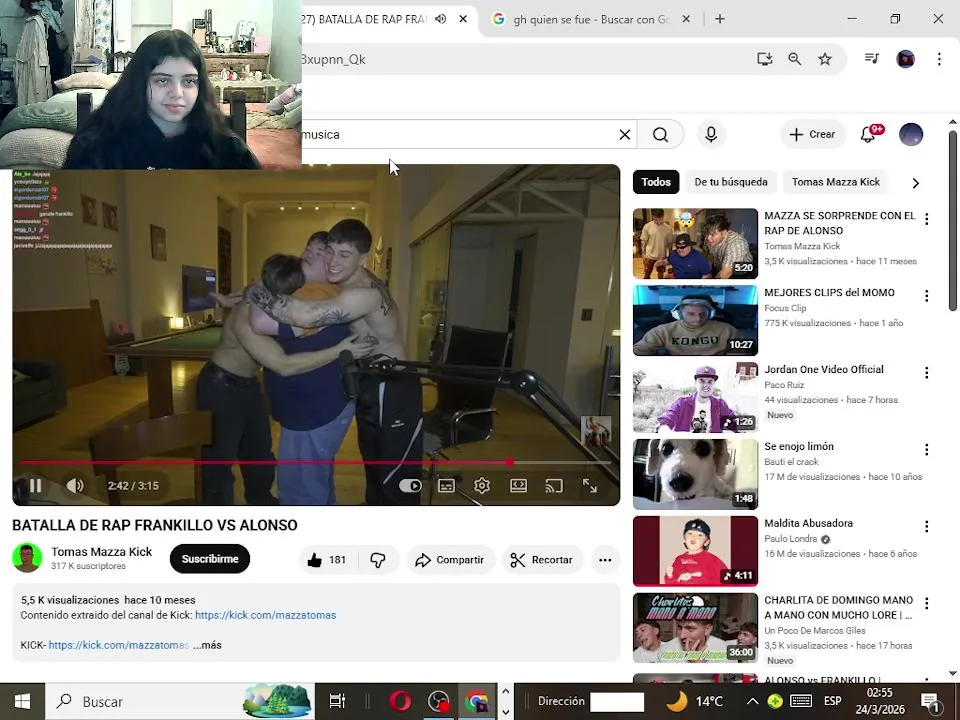Viewport: 960px width, 720px height.
Task: Clear the search box with X
Action: coord(624,135)
